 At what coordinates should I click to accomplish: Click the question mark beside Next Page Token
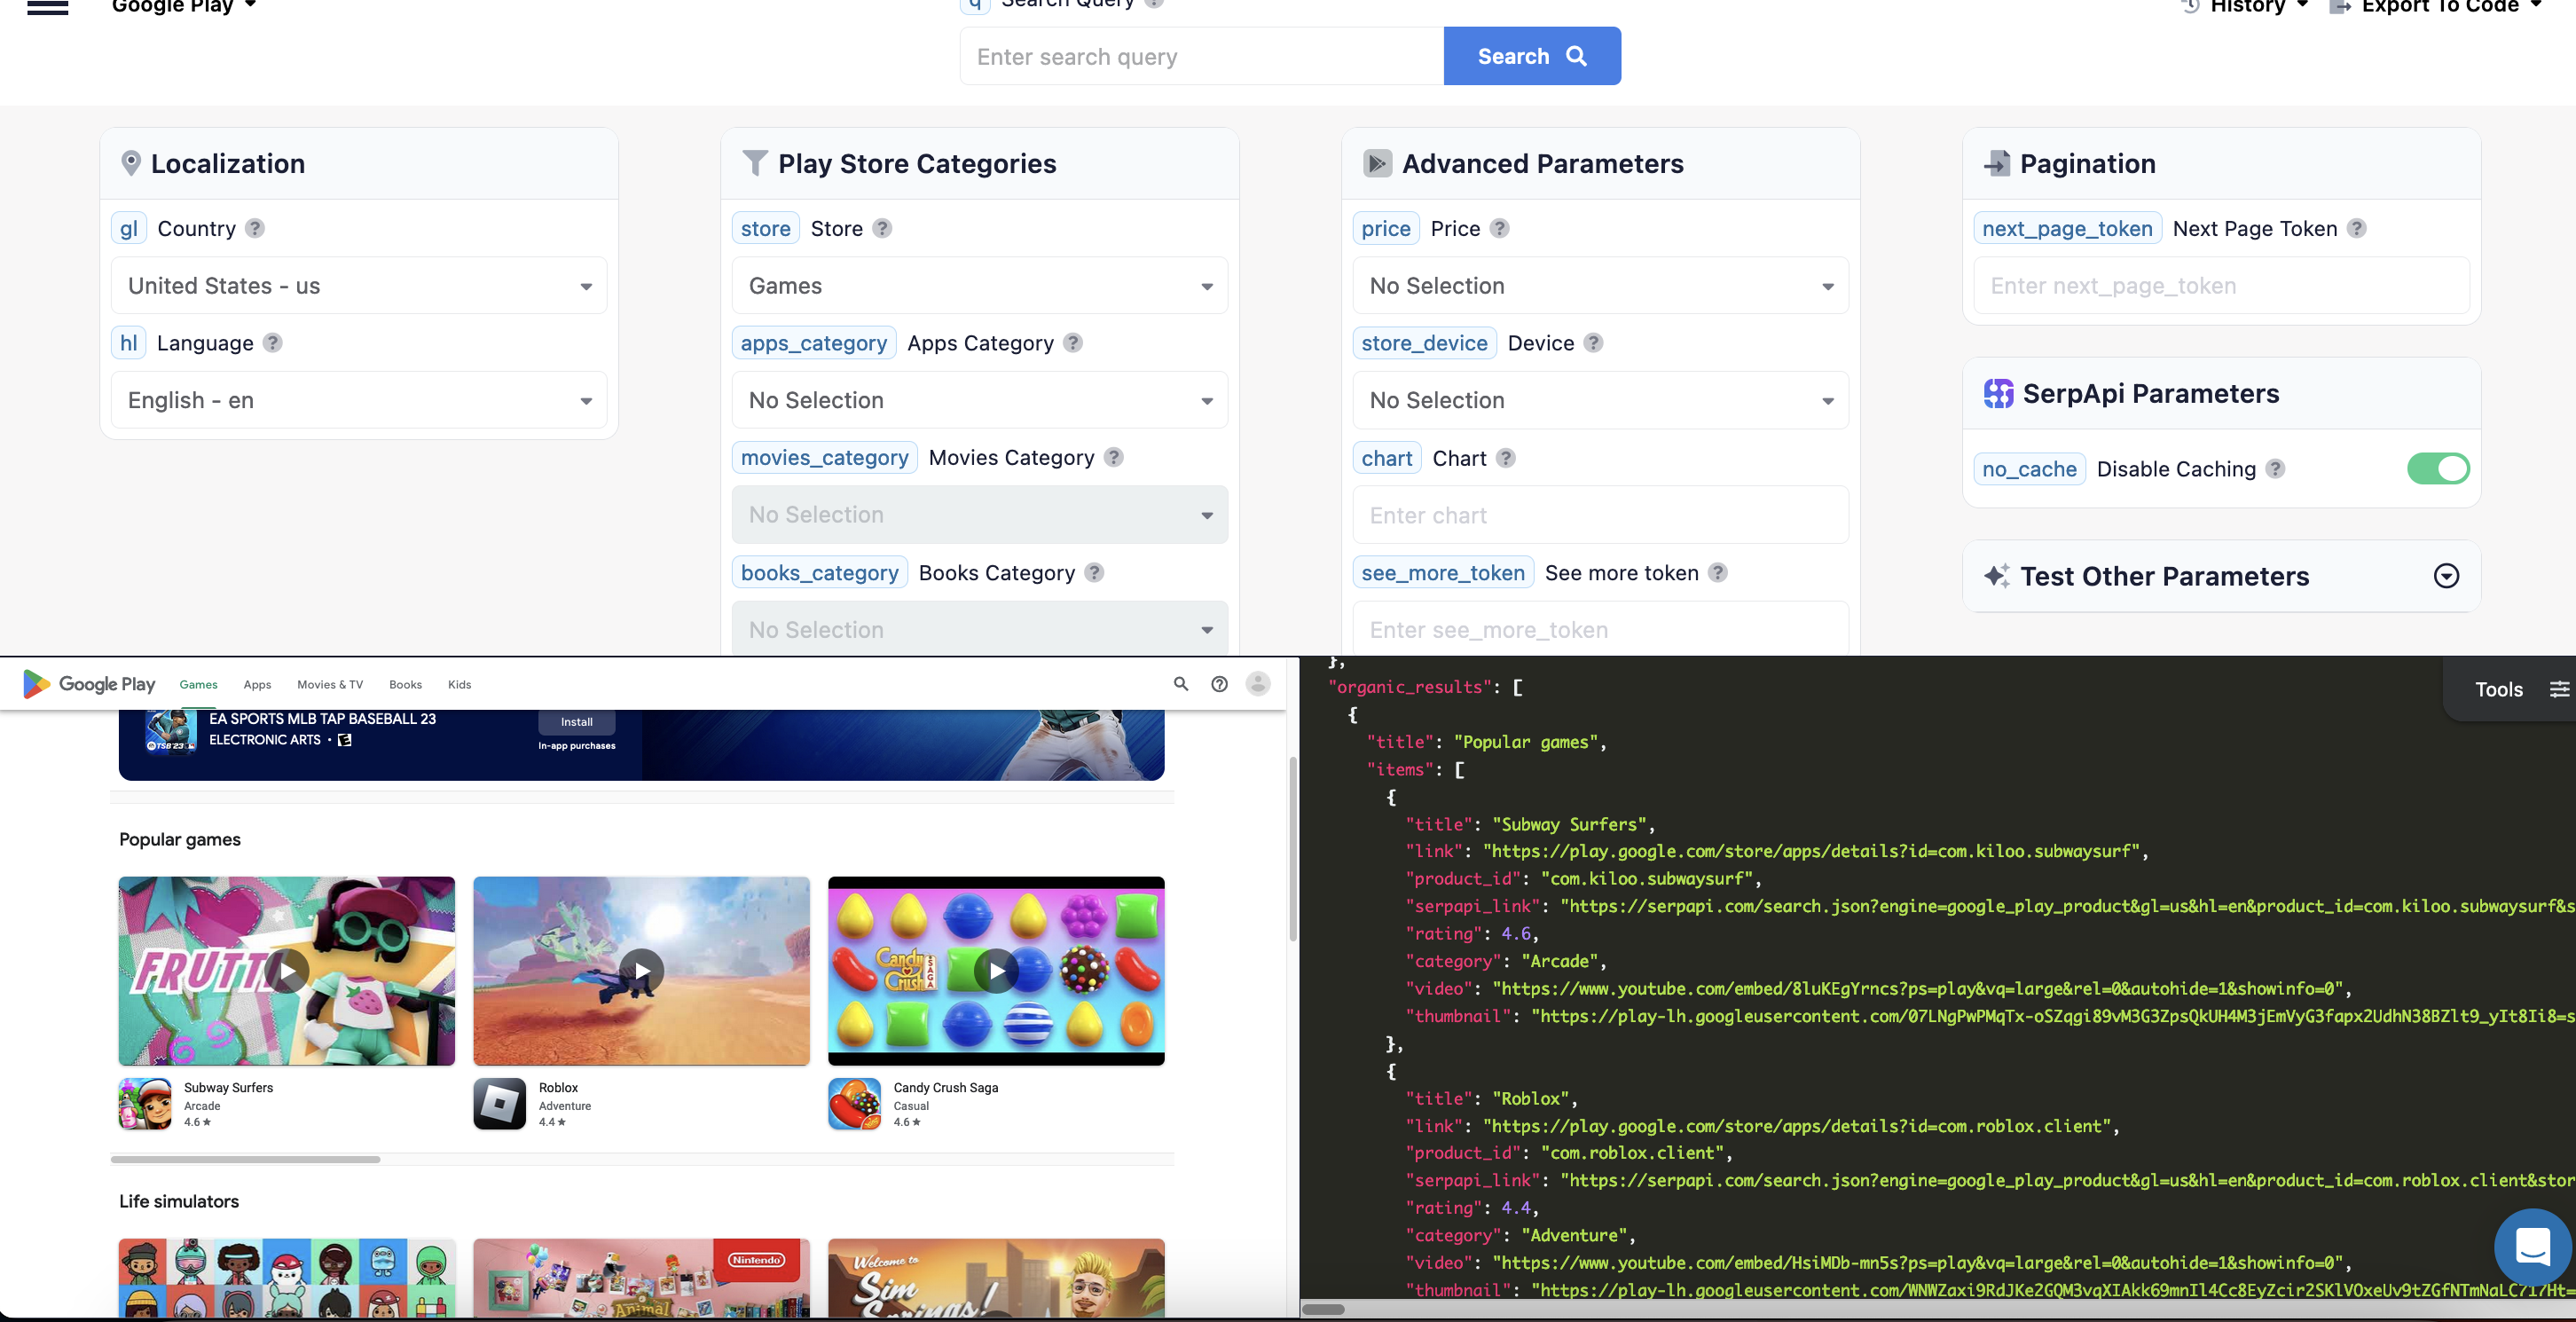[2358, 228]
